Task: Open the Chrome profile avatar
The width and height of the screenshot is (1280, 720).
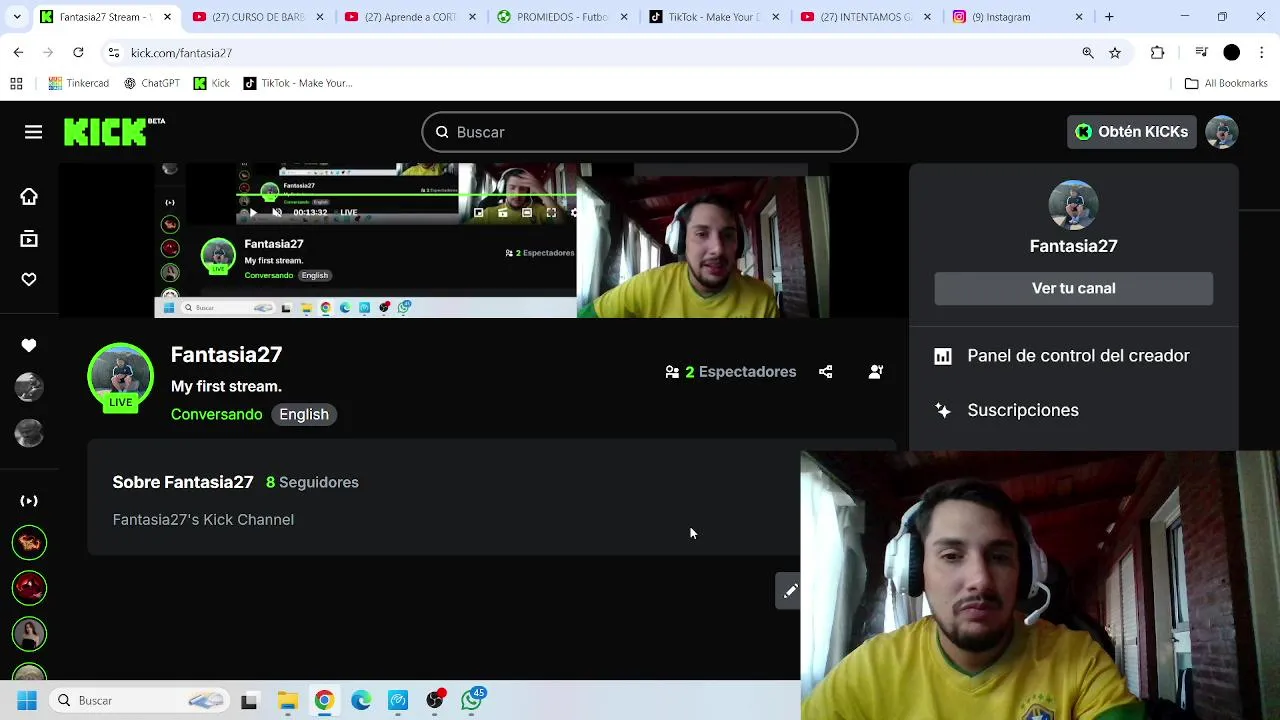Action: (x=1232, y=53)
